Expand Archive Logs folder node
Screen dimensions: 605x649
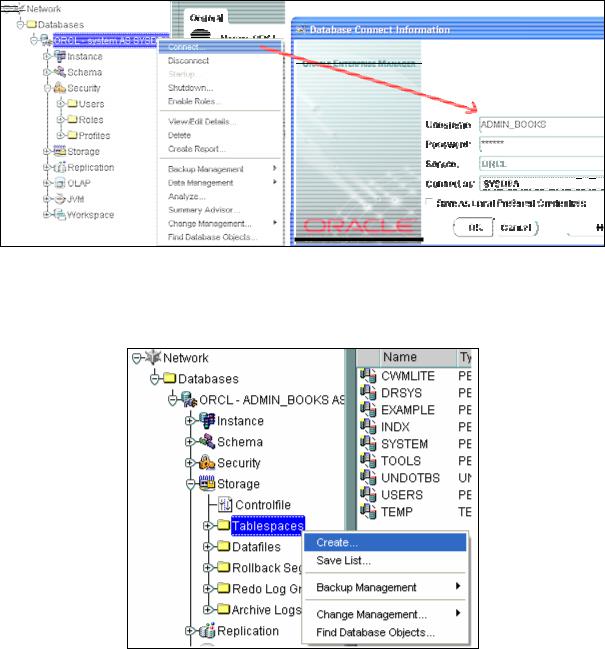[x=208, y=609]
